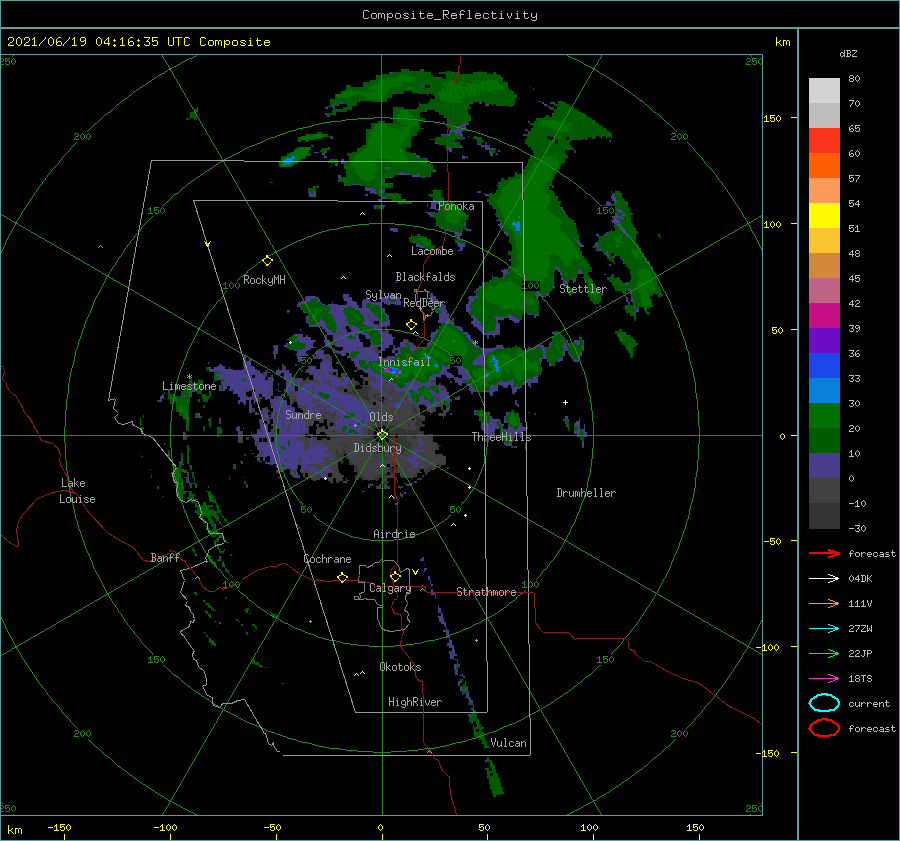900x841 pixels.
Task: Click the Lacombe city label
Action: pos(432,251)
